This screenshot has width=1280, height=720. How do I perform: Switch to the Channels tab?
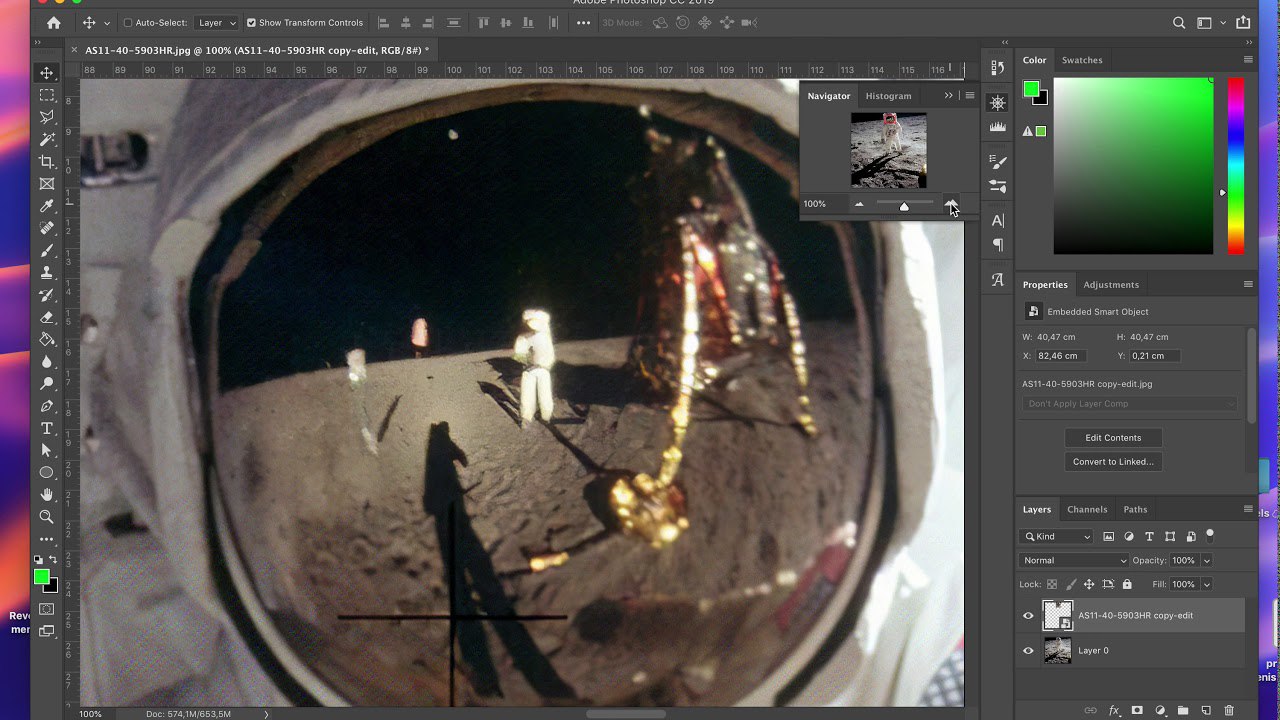tap(1087, 509)
